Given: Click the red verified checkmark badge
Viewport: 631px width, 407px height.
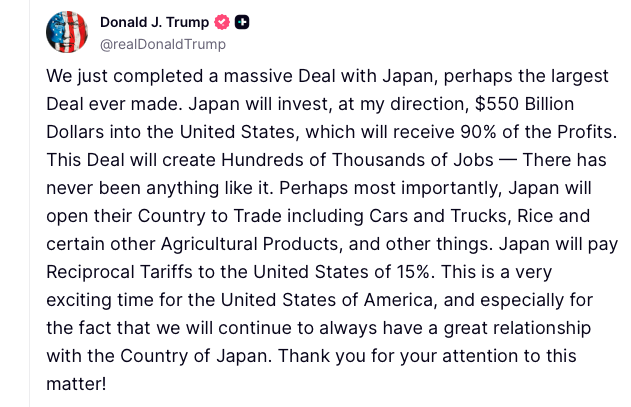Looking at the screenshot, I should [223, 22].
